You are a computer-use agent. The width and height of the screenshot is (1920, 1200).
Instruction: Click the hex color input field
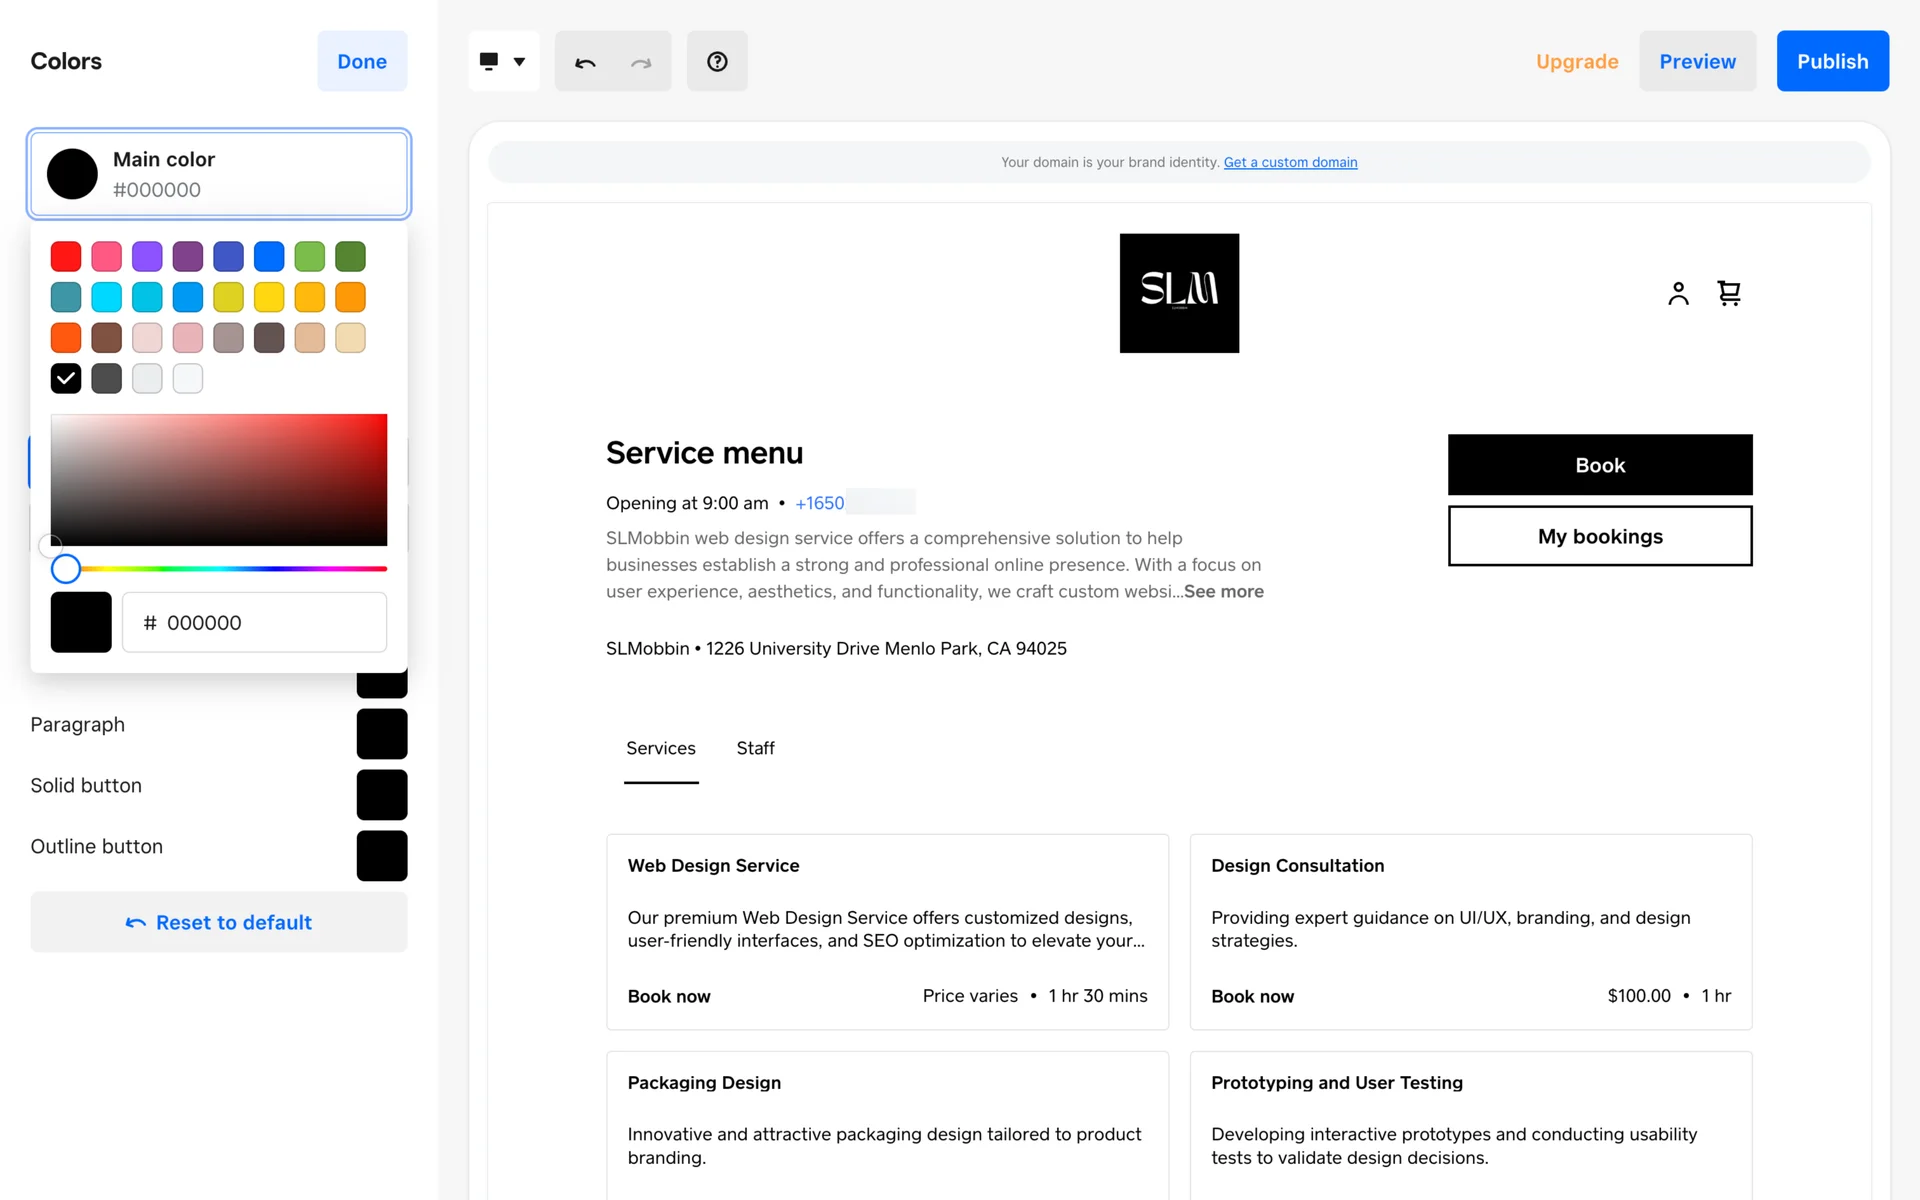coord(255,623)
